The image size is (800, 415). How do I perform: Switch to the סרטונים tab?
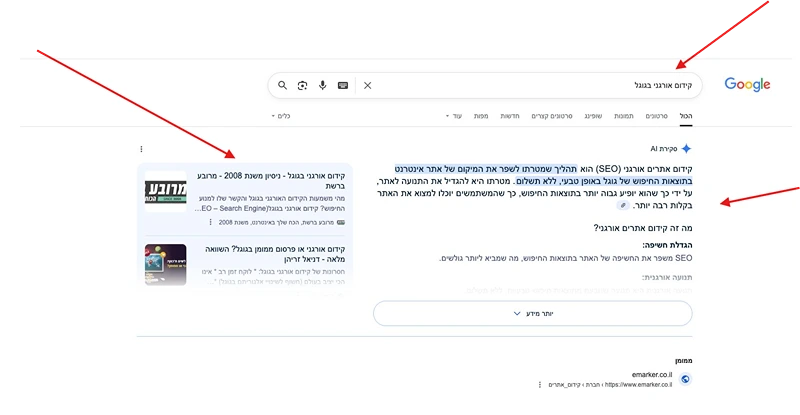[x=657, y=116]
